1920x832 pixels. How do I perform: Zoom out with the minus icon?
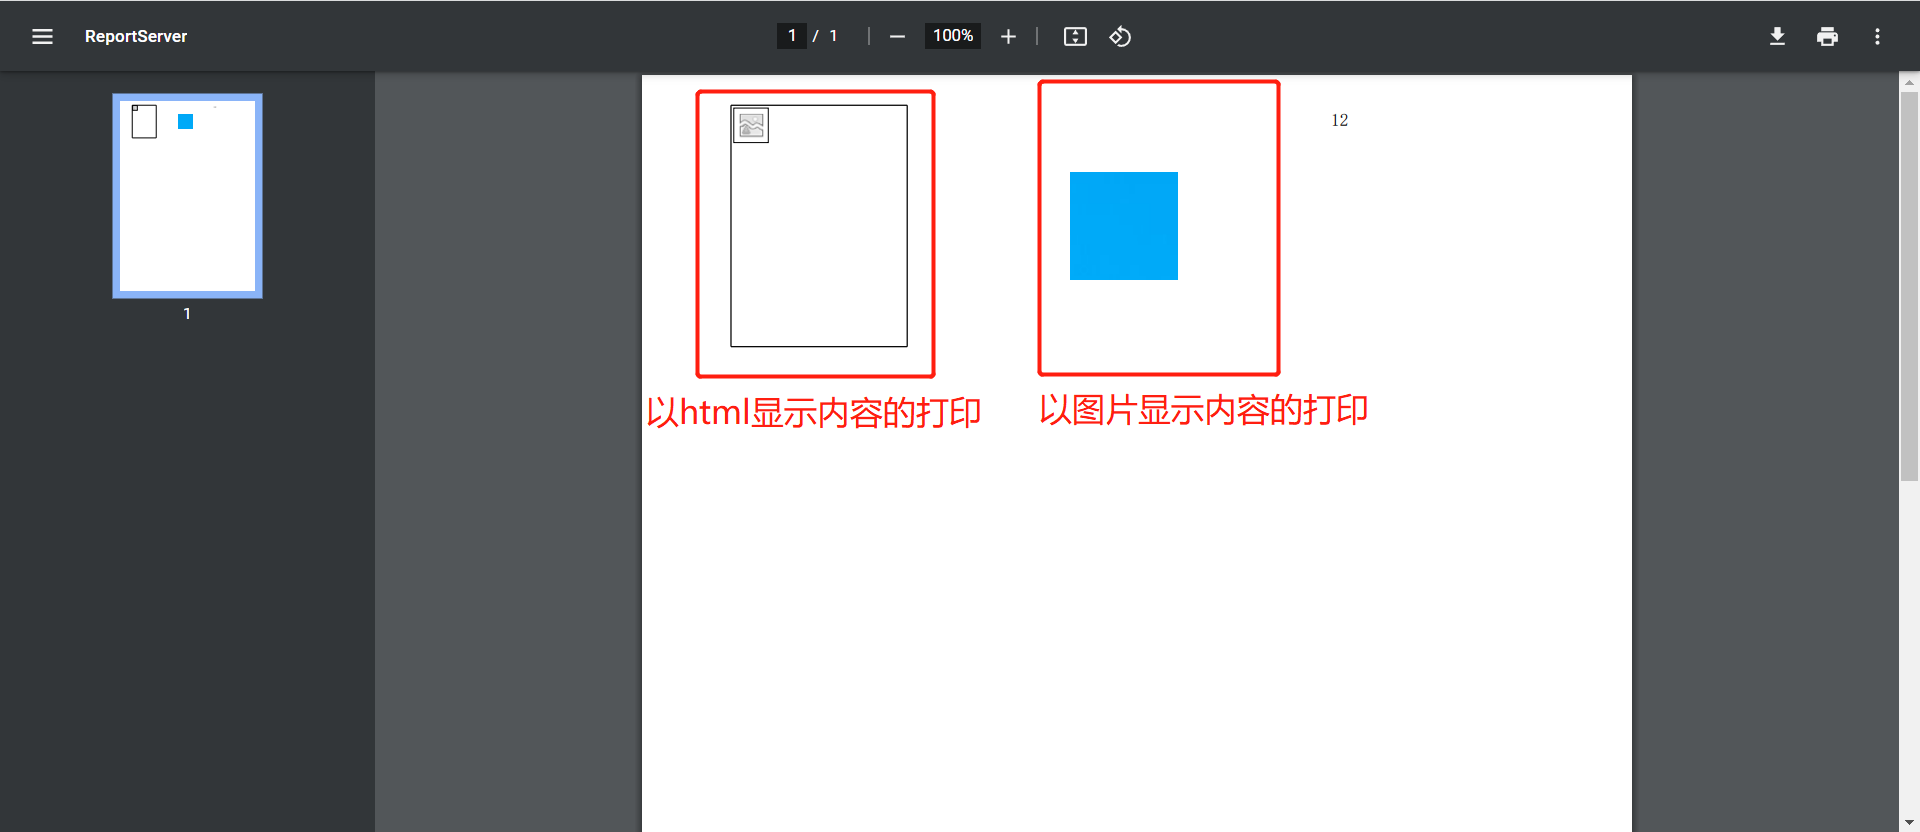click(x=897, y=36)
